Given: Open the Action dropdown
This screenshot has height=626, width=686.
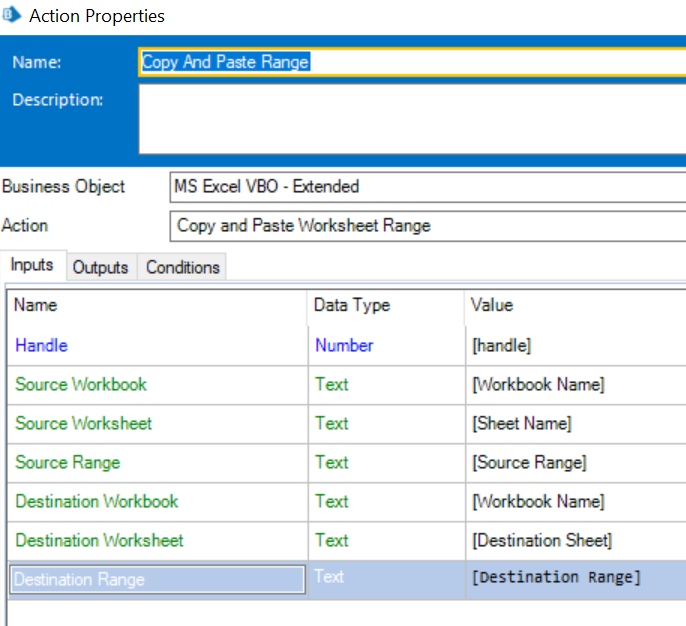Looking at the screenshot, I should [427, 225].
